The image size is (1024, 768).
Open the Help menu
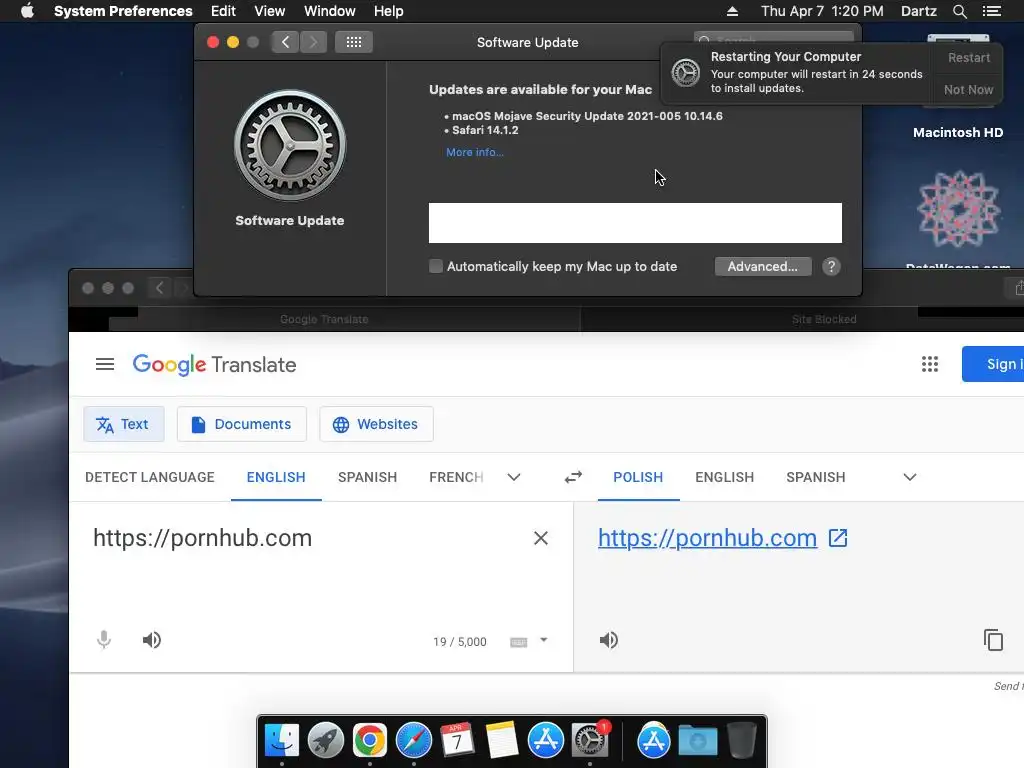(x=389, y=11)
